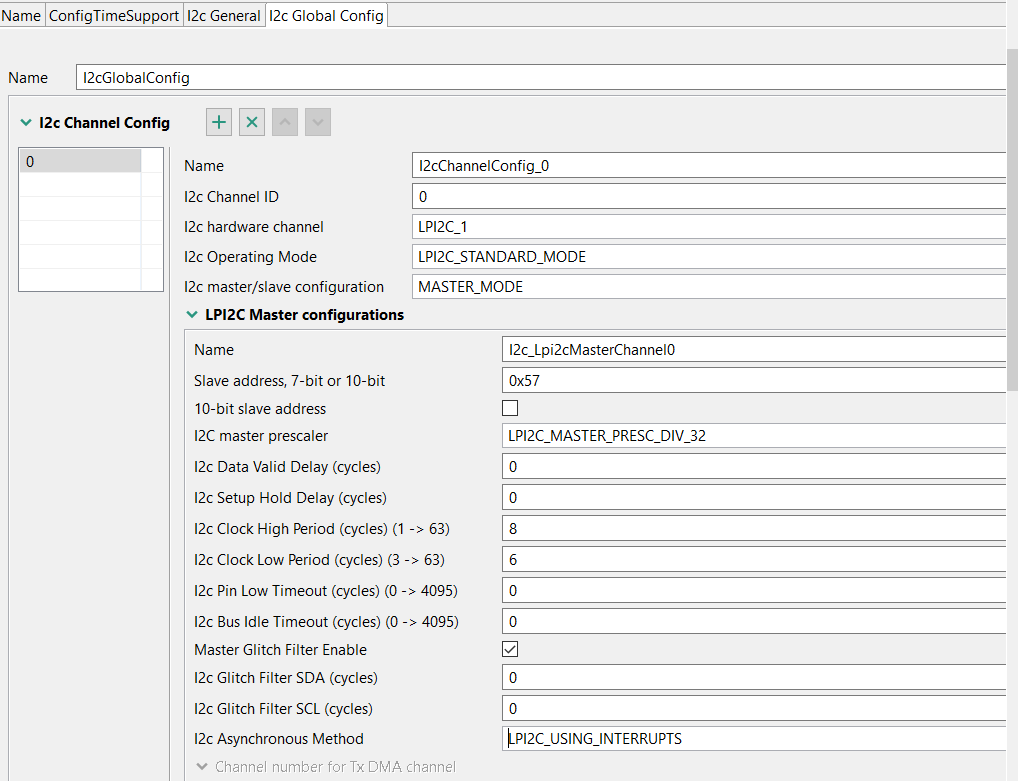Switch to the I2c General tab

pos(224,14)
